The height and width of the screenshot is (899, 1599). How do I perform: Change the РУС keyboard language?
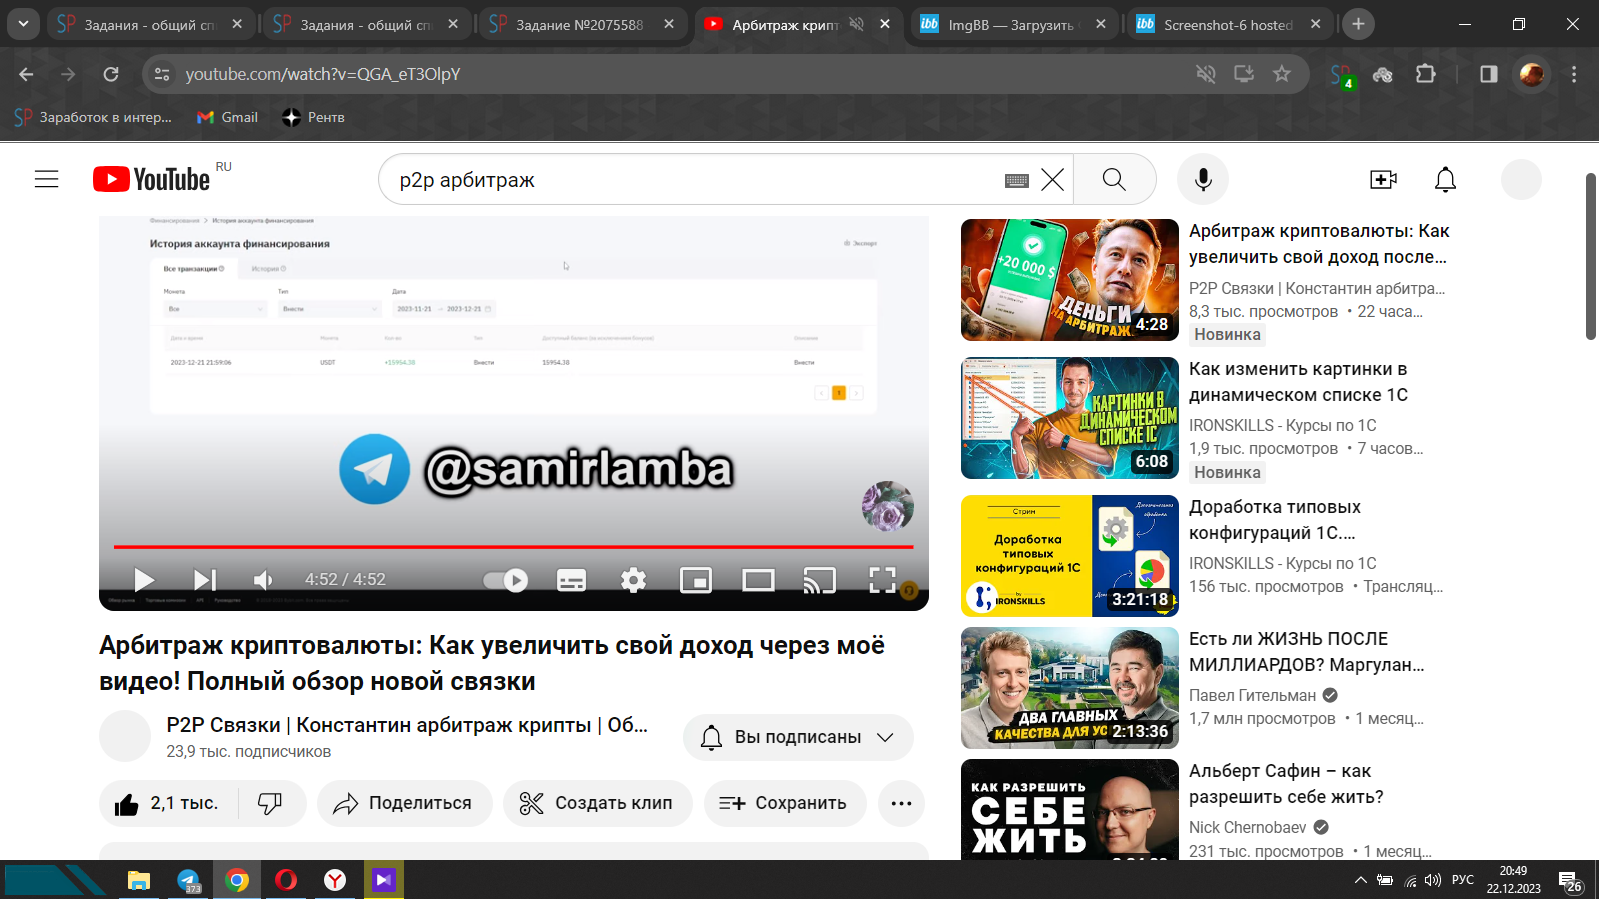pos(1462,880)
